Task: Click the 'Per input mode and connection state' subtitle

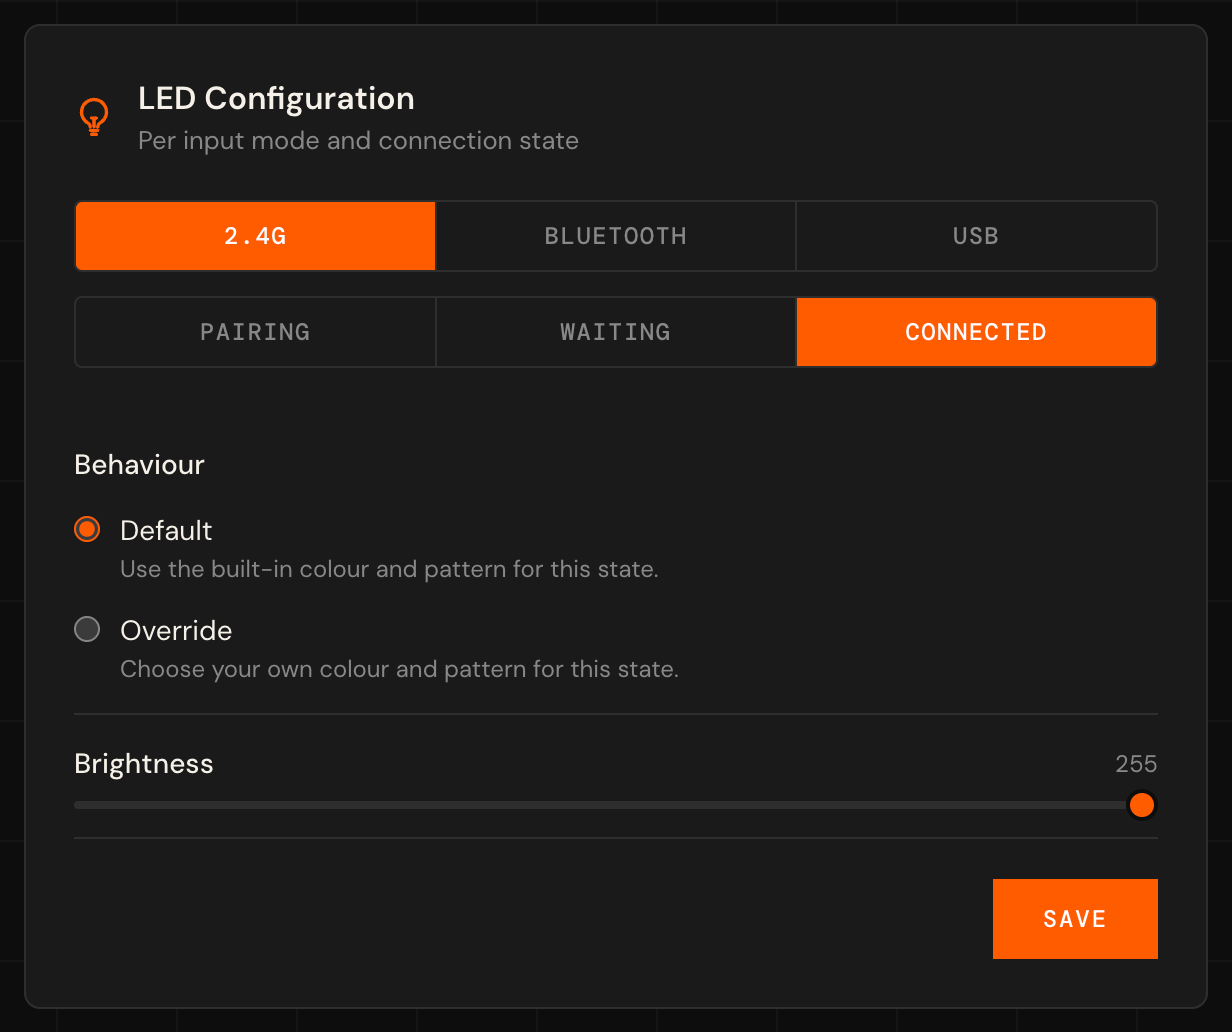Action: (358, 141)
